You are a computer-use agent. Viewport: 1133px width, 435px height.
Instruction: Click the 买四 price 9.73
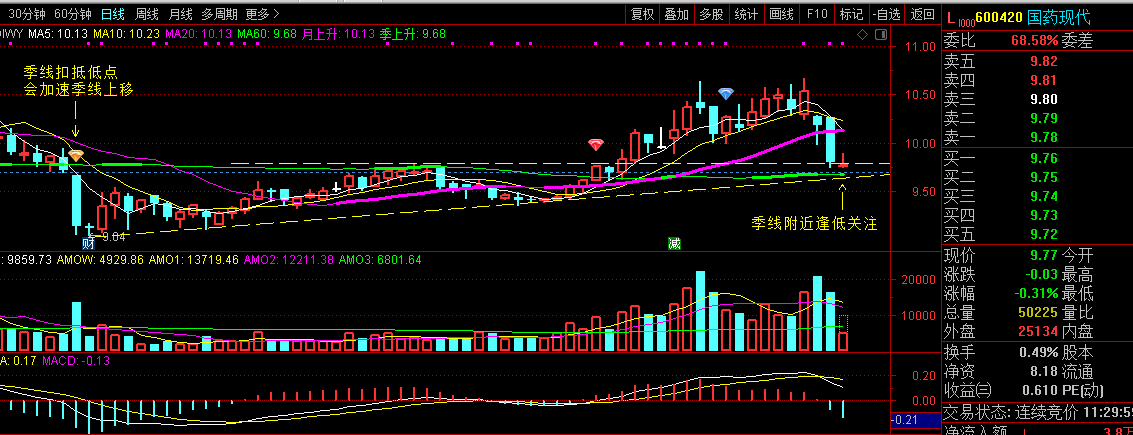point(1043,215)
